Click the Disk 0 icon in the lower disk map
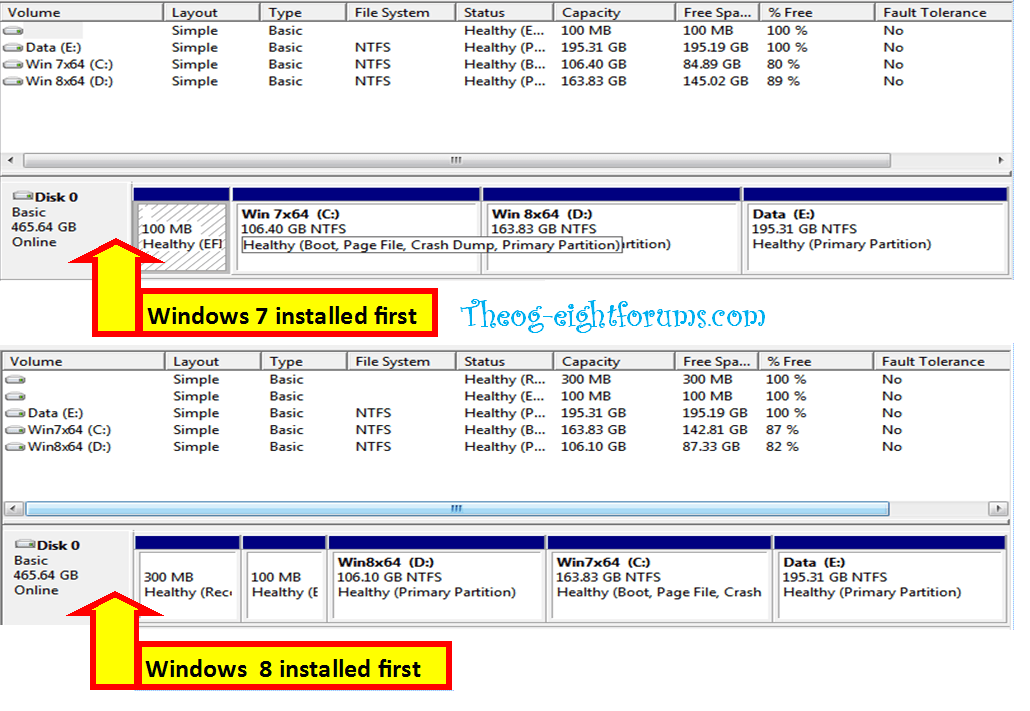Image resolution: width=1030 pixels, height=711 pixels. pyautogui.click(x=25, y=544)
